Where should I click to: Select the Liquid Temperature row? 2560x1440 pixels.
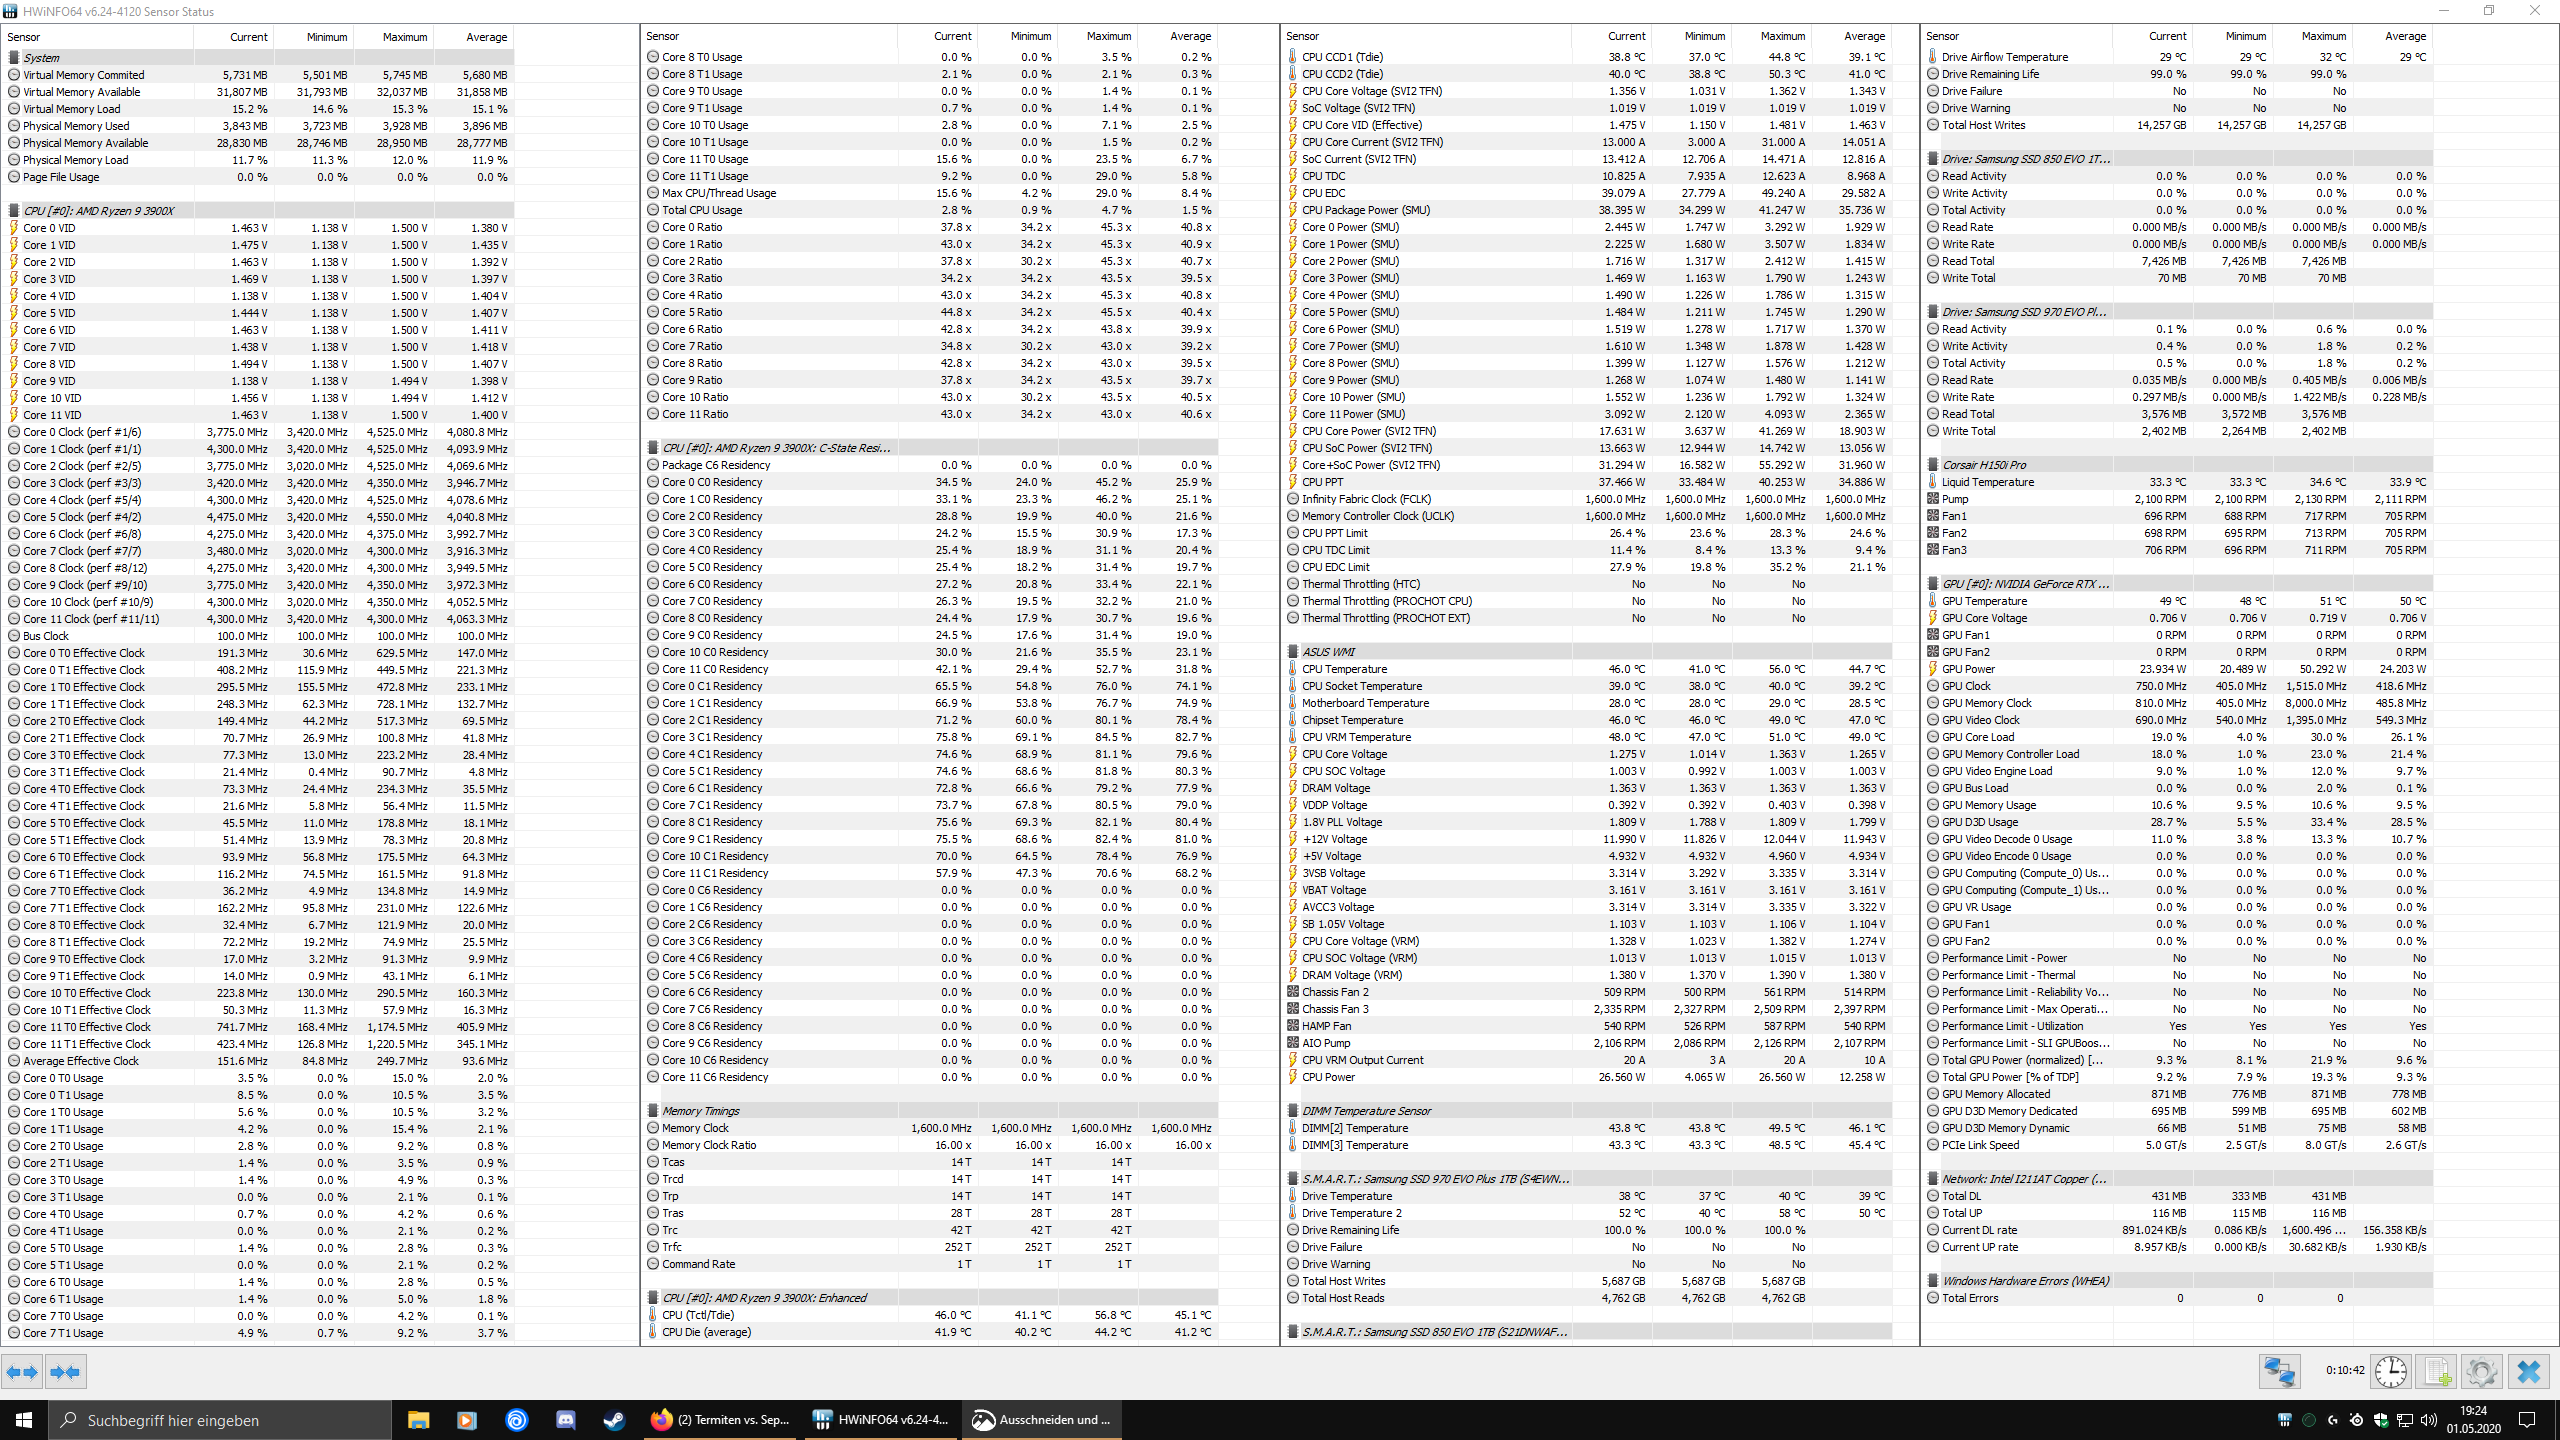(2178, 482)
